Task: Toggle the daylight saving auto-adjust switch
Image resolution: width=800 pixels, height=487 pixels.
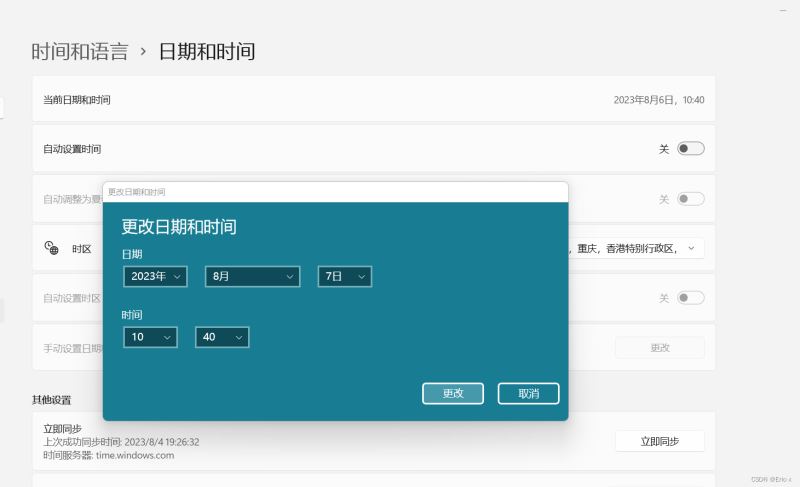Action: pyautogui.click(x=690, y=198)
